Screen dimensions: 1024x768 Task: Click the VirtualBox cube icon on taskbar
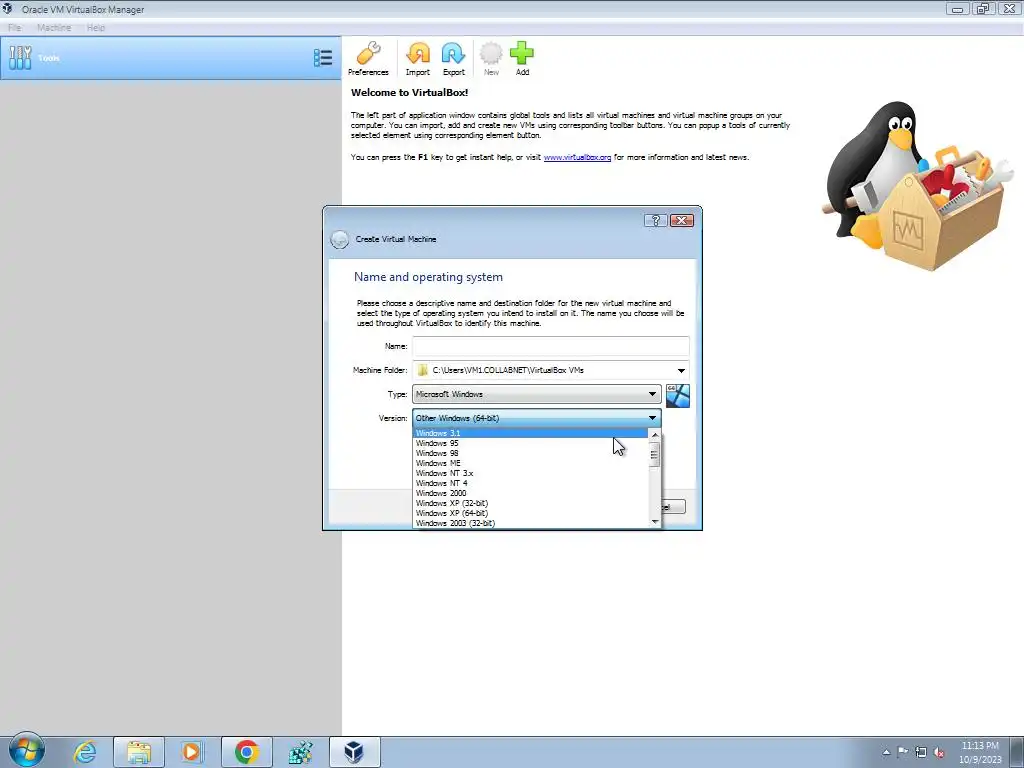[x=354, y=752]
